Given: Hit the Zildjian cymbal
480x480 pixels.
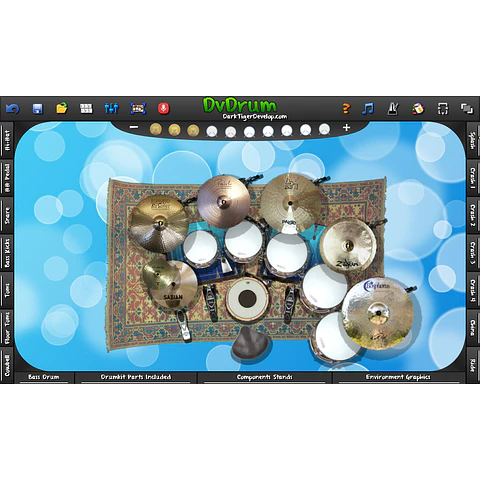Looking at the screenshot, I should (348, 245).
